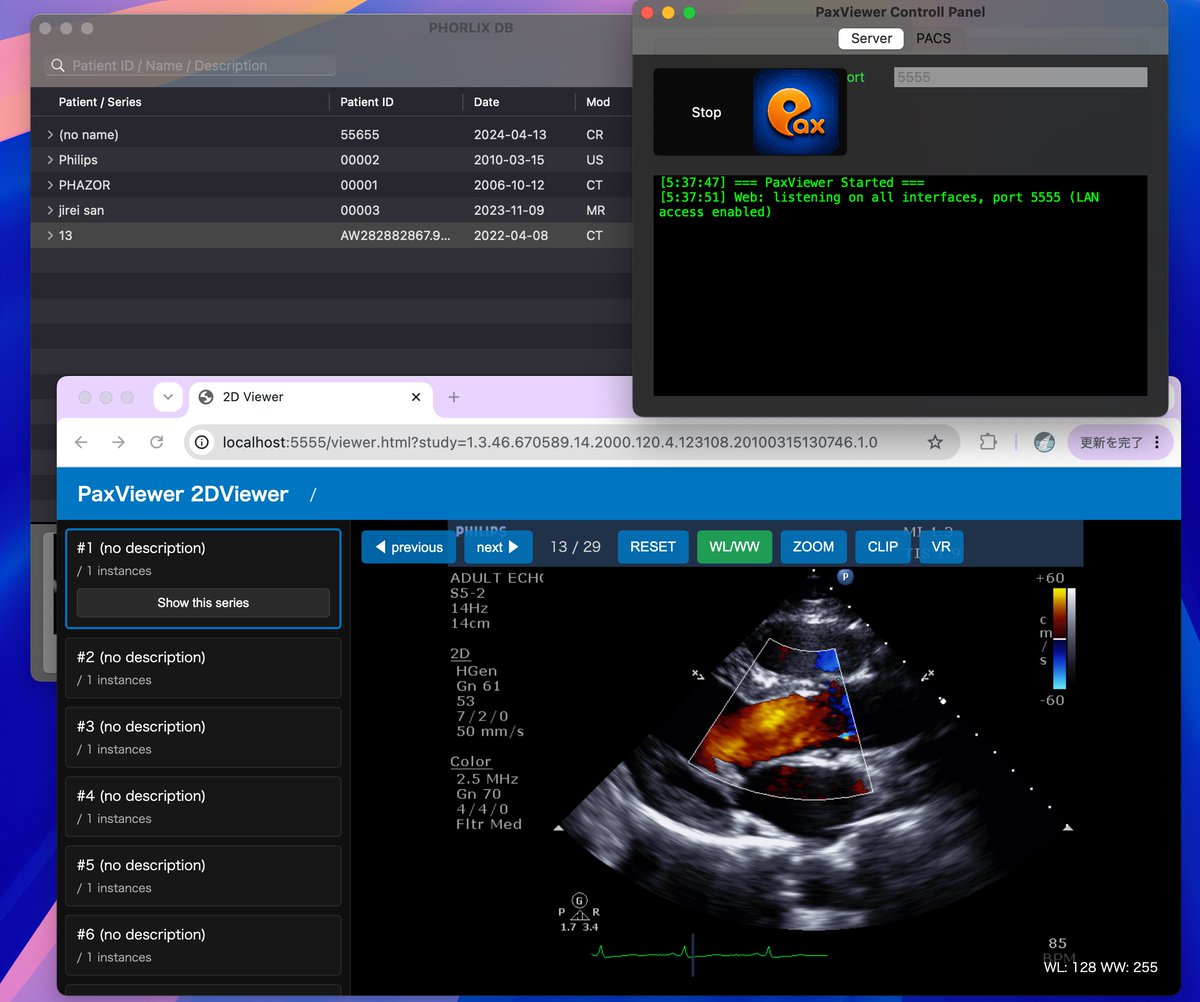Click the G marker icon on ultrasound image
Viewport: 1200px width, 1002px height.
pyautogui.click(x=579, y=900)
